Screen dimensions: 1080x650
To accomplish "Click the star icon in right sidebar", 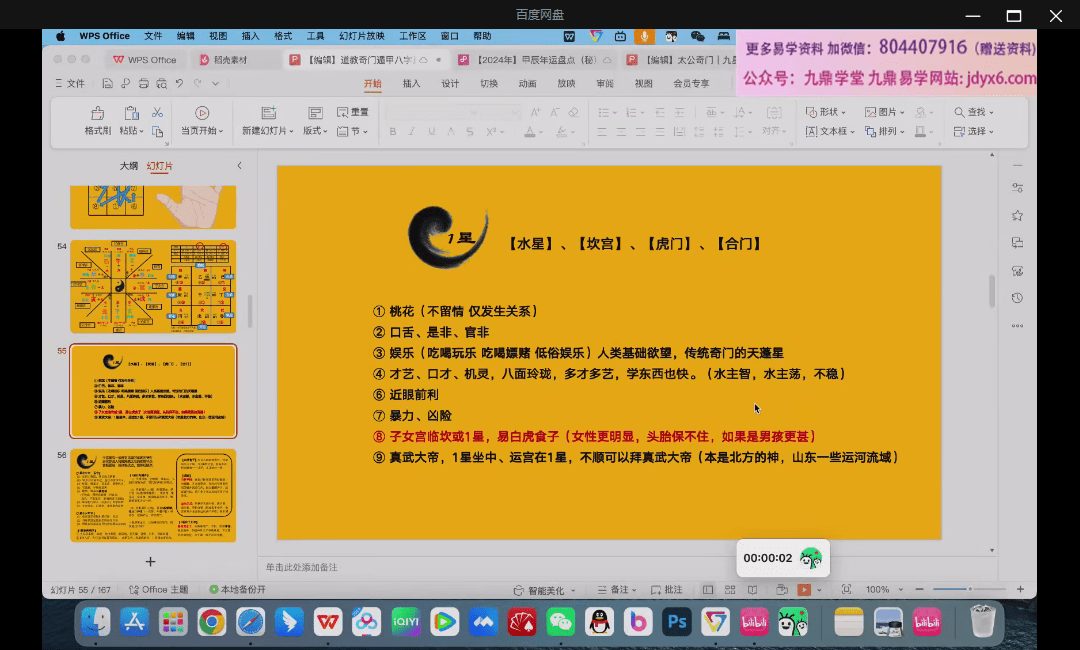I will pyautogui.click(x=1017, y=215).
